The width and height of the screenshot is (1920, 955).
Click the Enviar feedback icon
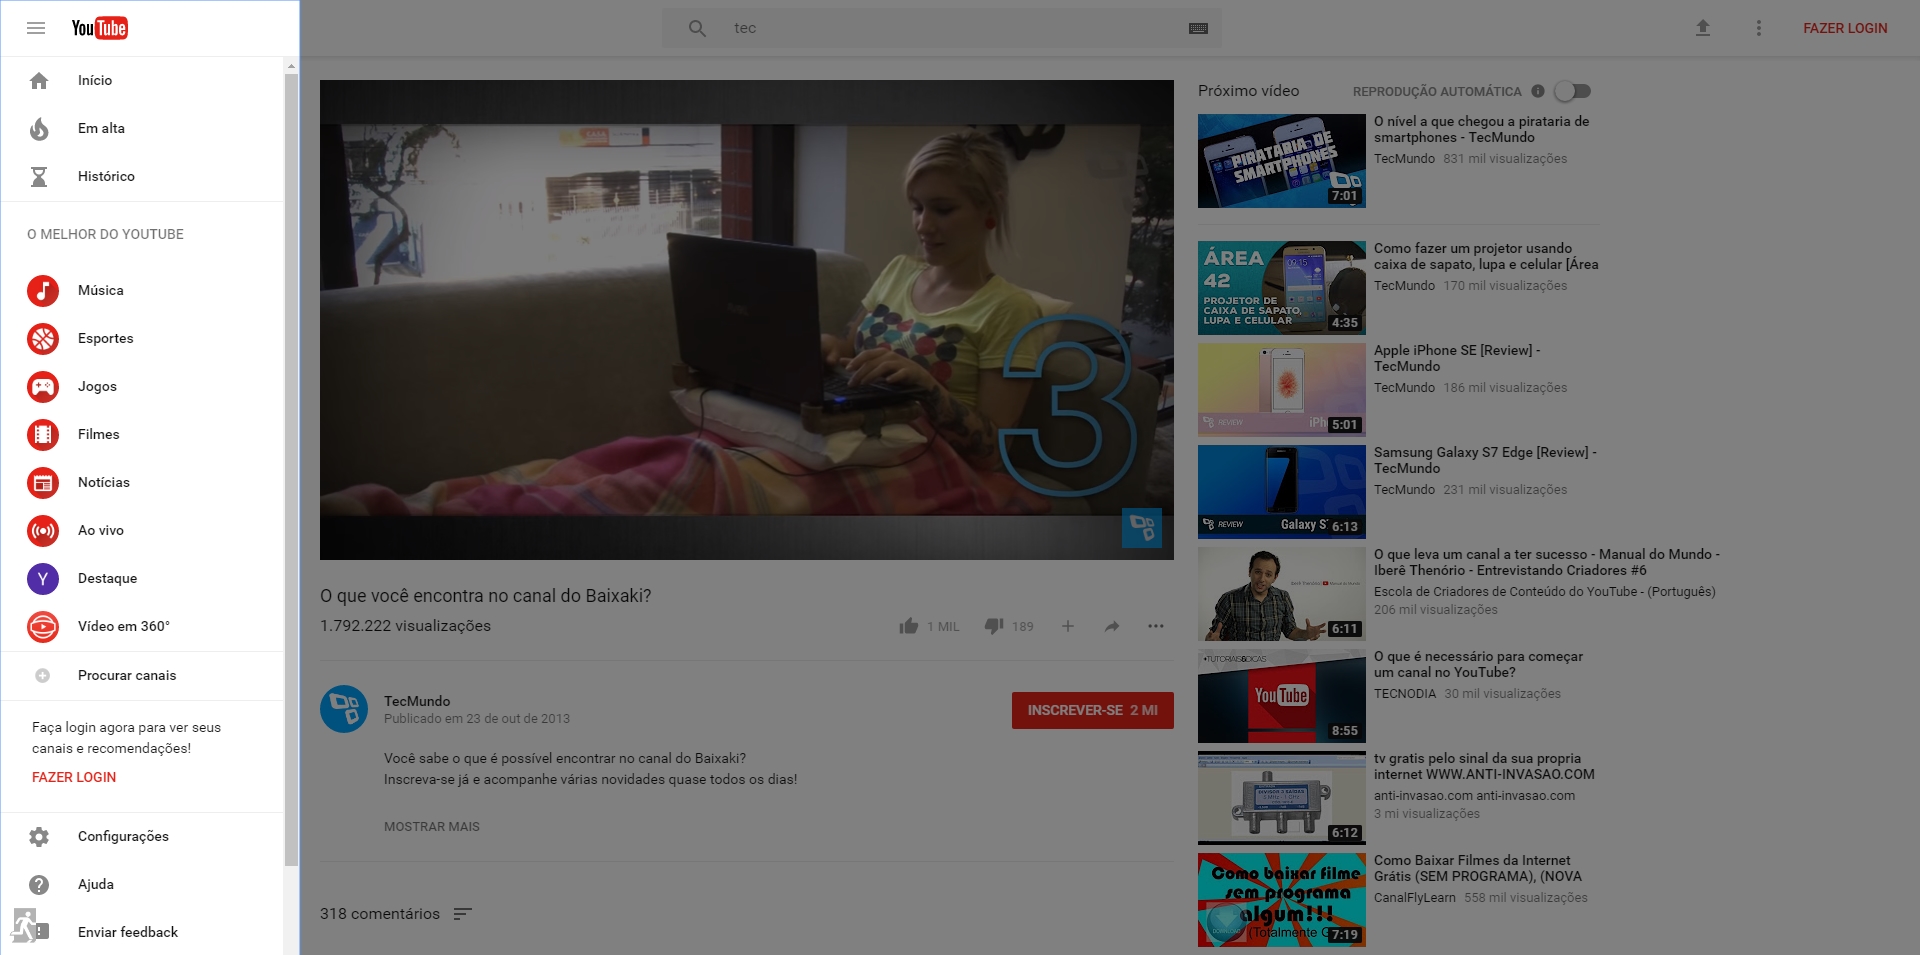point(39,932)
